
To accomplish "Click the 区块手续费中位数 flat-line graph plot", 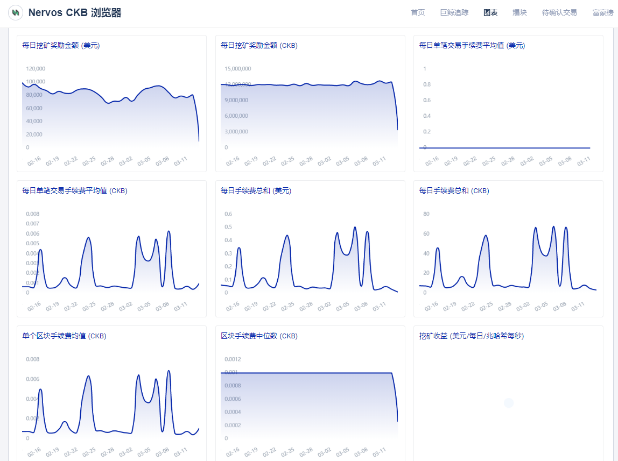I will coord(309,406).
